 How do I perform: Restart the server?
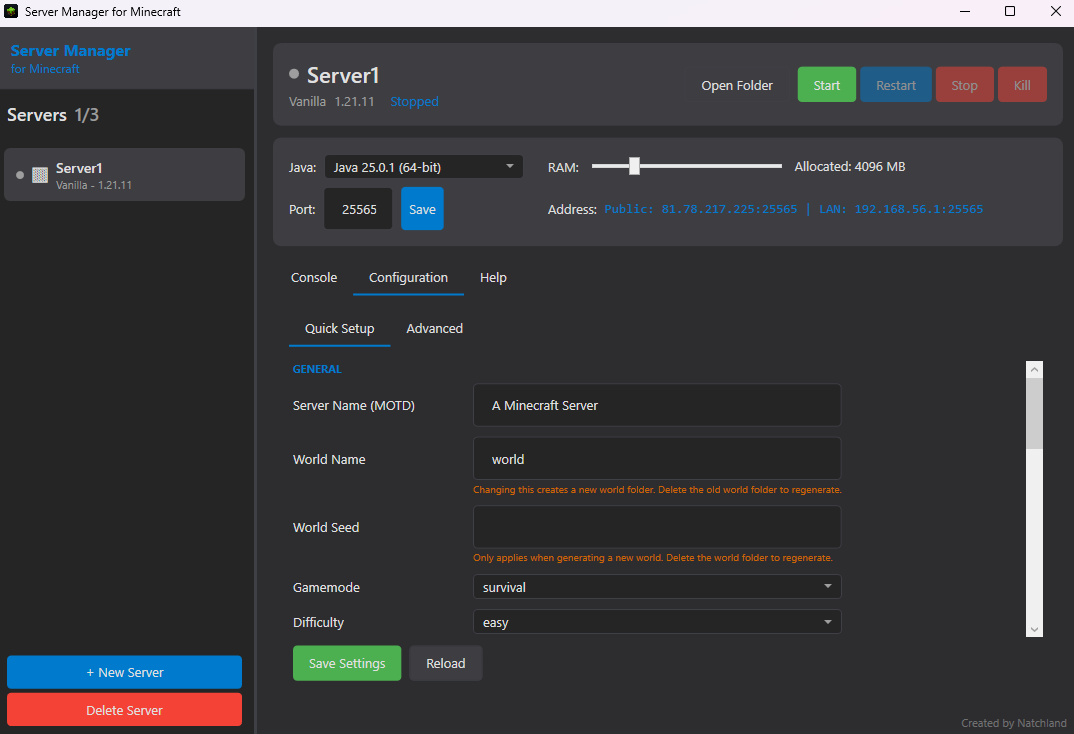click(895, 85)
